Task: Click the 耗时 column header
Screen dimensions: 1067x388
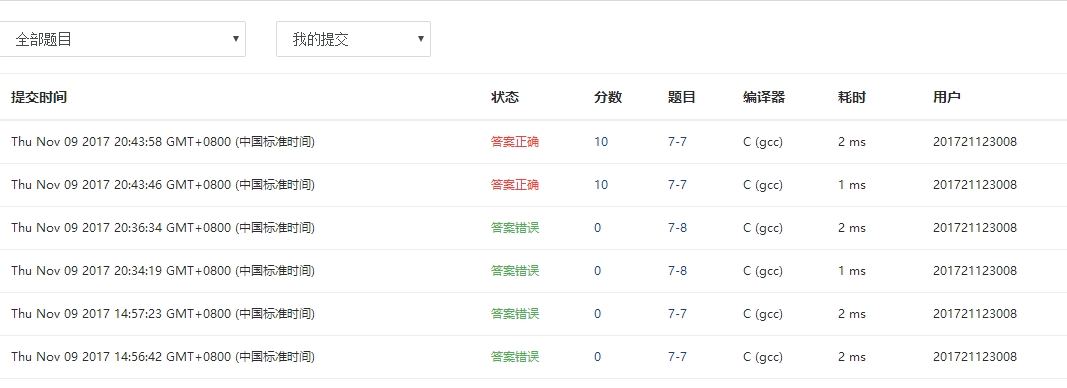Action: coord(851,97)
